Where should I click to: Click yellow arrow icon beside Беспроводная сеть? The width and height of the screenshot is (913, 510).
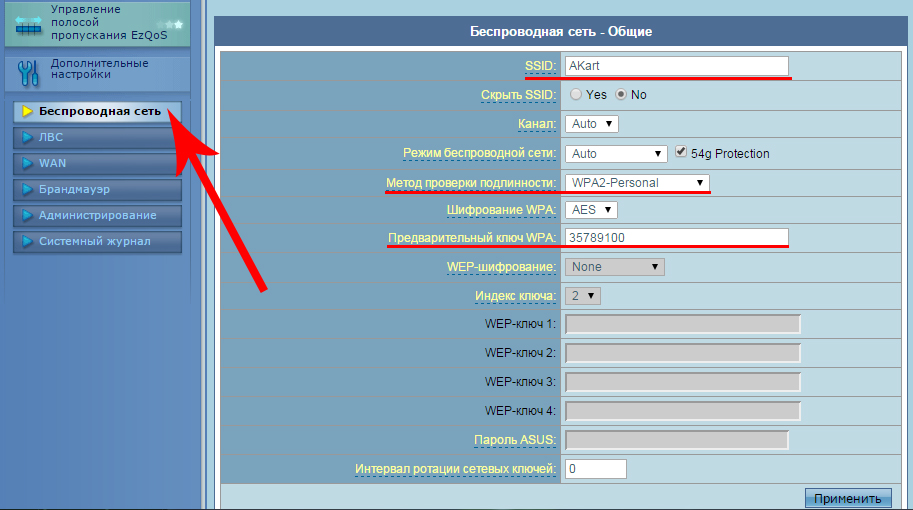27,111
